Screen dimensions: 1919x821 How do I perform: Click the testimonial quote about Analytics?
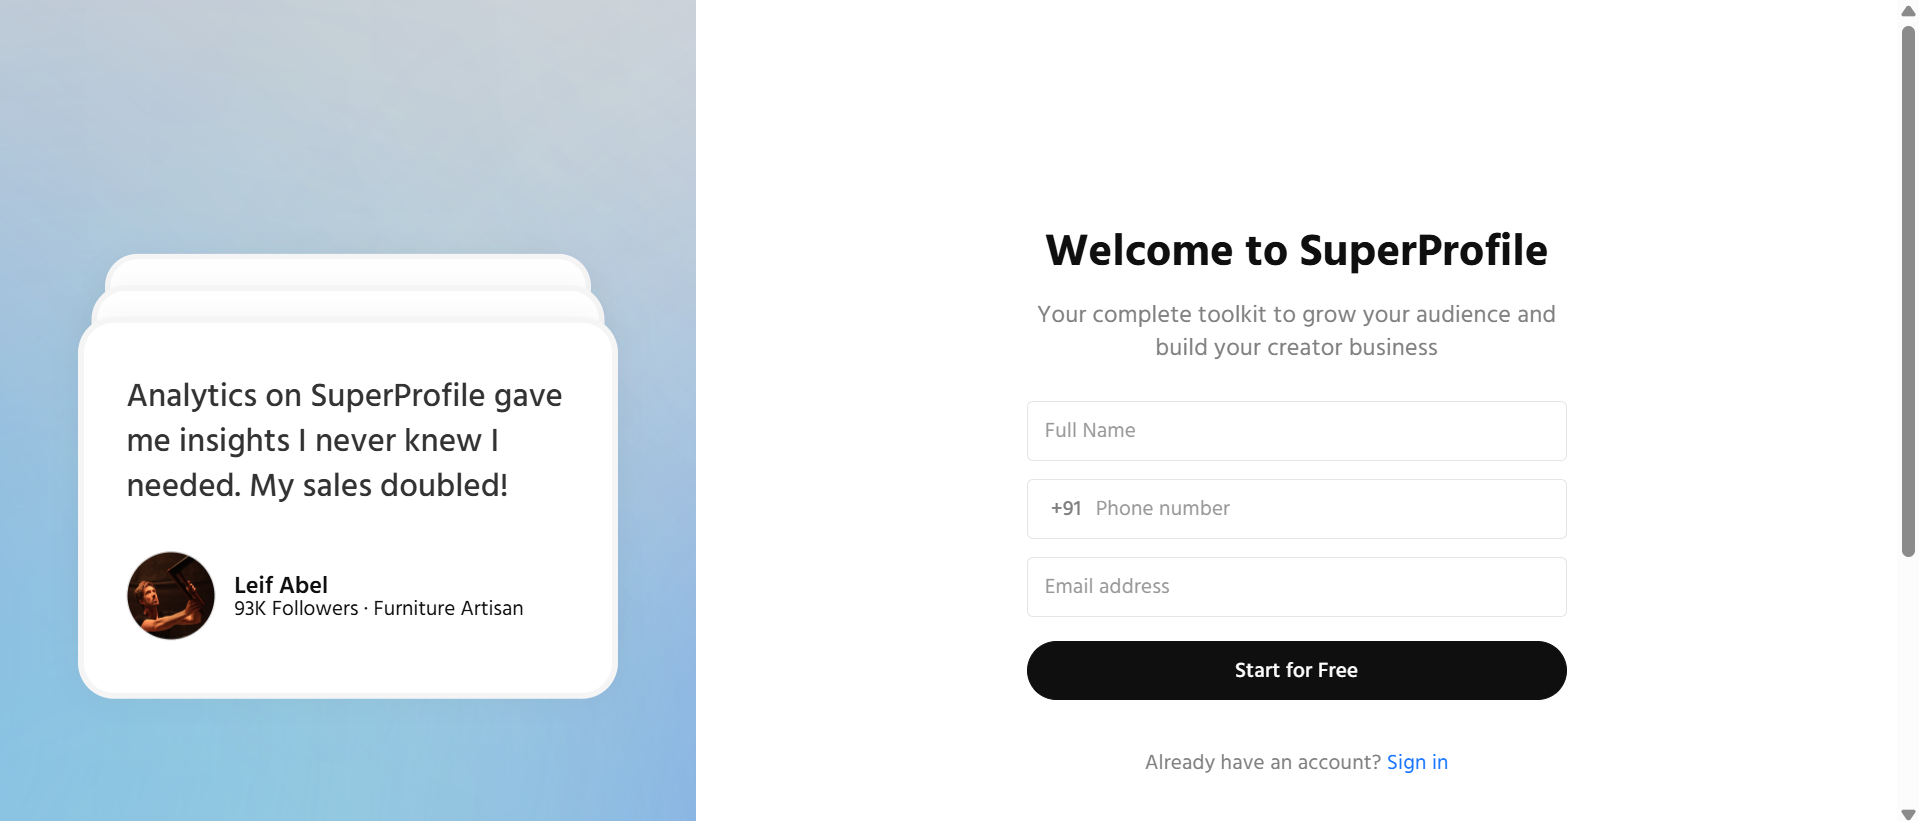pos(344,440)
